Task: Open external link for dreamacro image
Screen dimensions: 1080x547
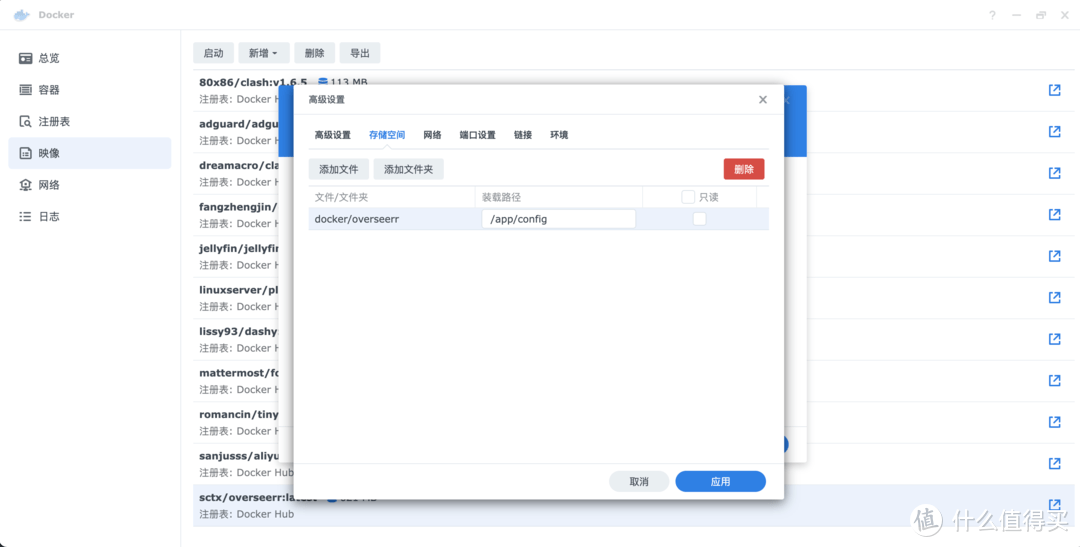Action: 1055,173
